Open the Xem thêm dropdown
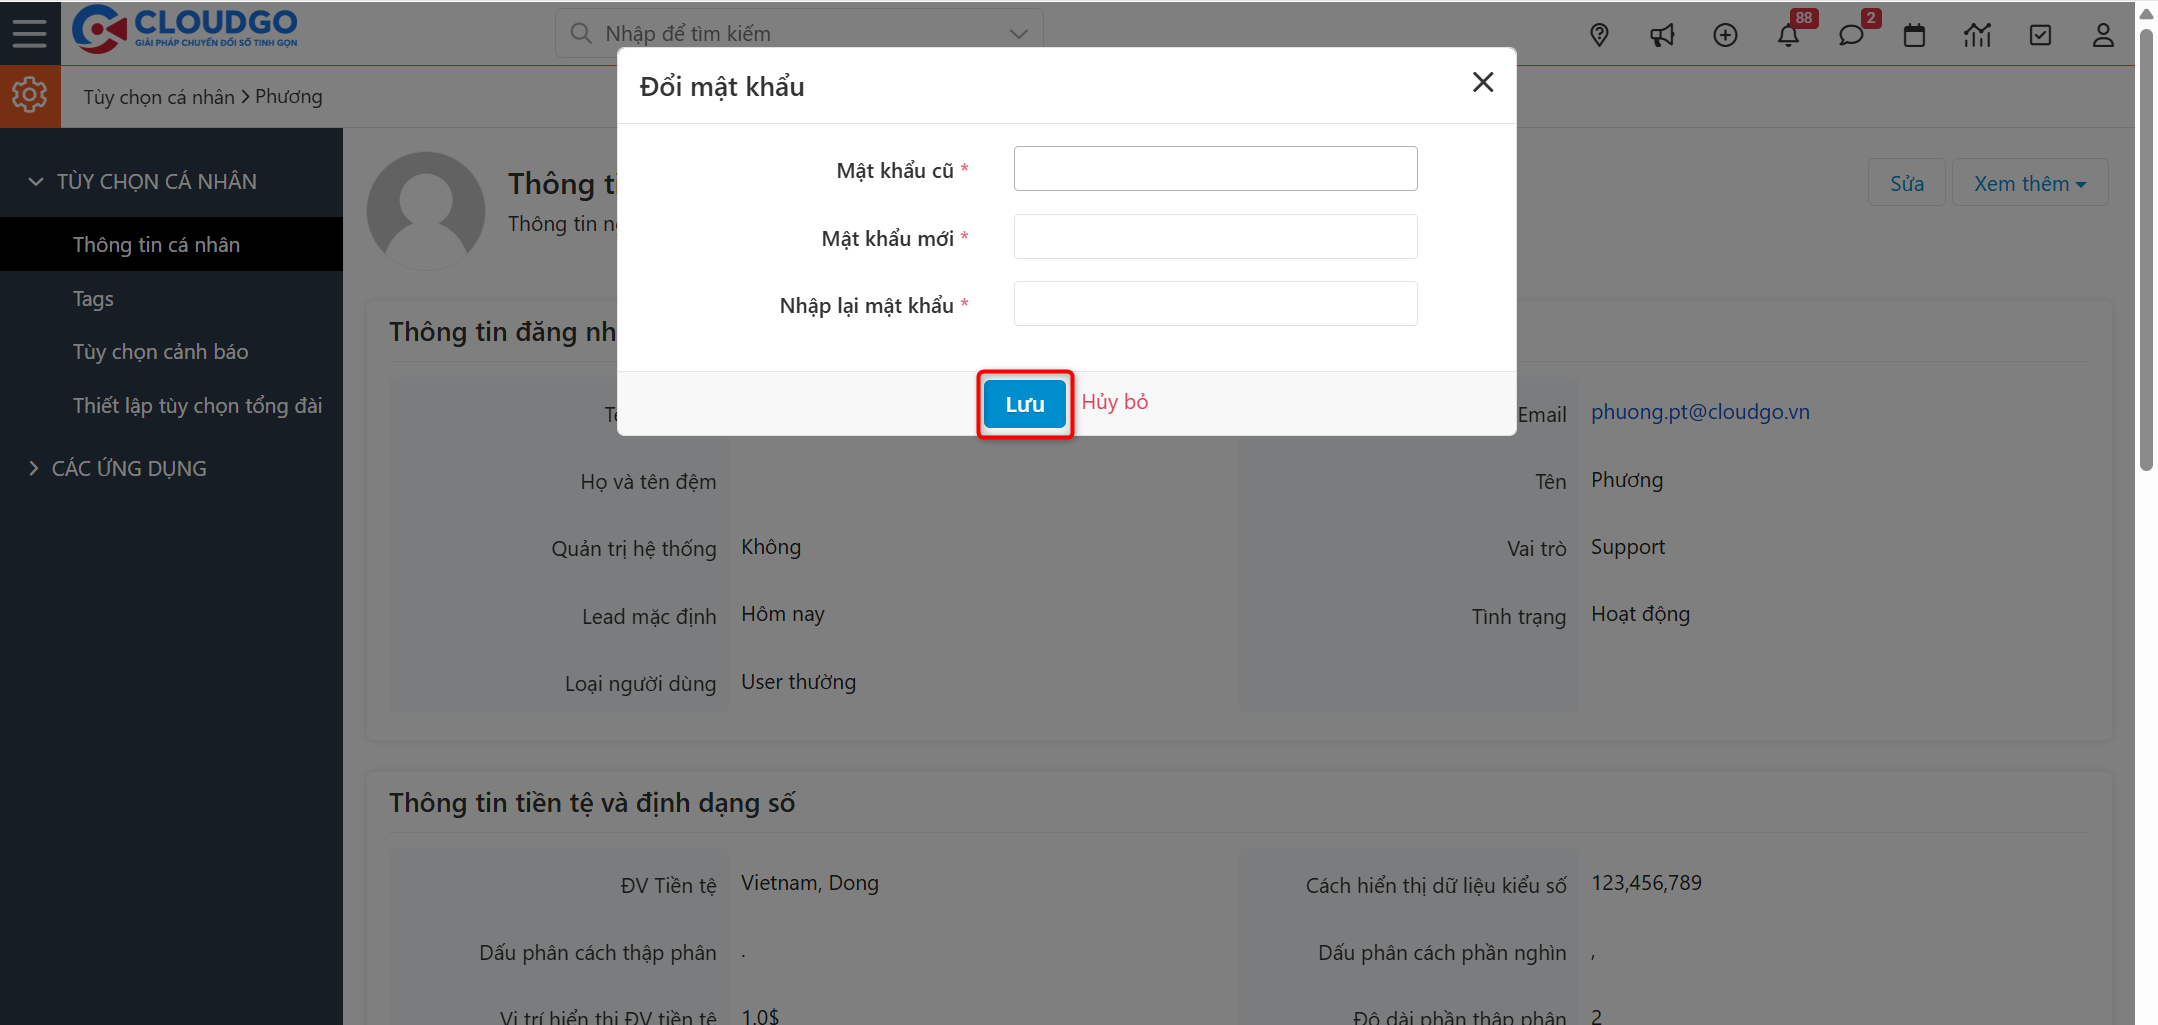 point(2030,182)
